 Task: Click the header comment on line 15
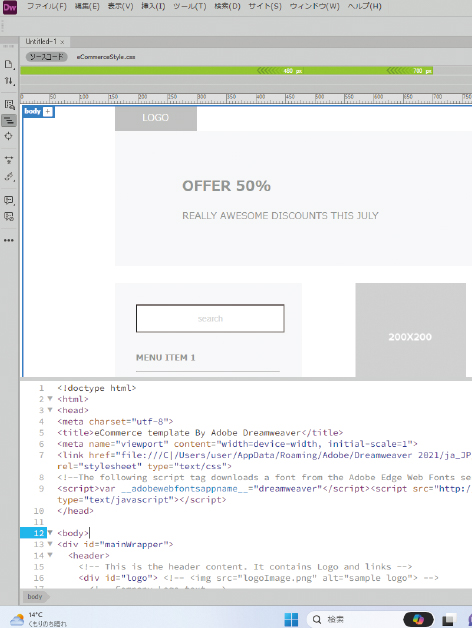[245, 567]
